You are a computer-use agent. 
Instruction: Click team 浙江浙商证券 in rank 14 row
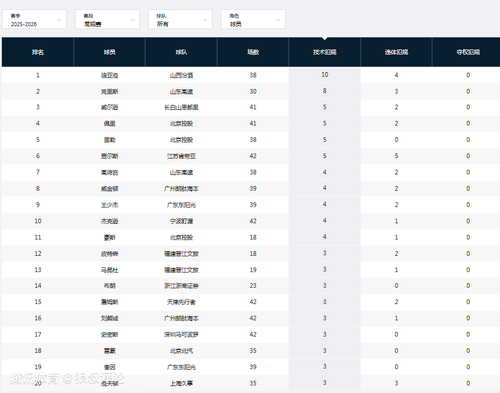pyautogui.click(x=181, y=286)
